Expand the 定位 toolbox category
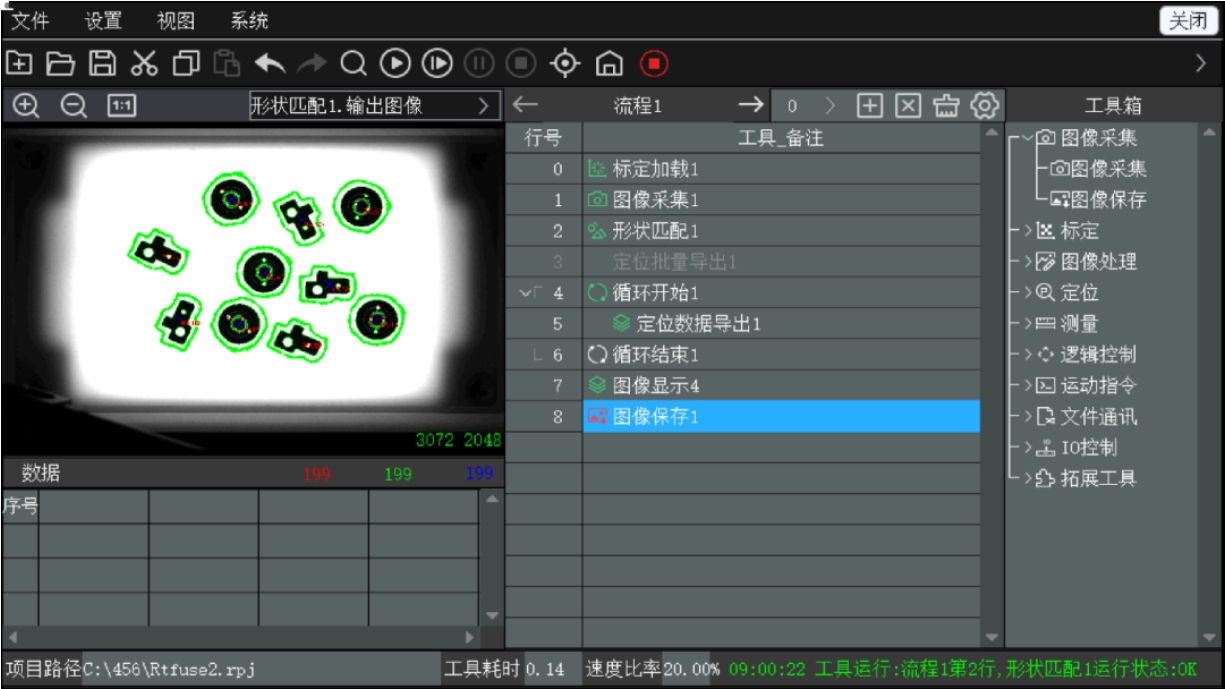Viewport: 1225px width, 689px height. point(1027,293)
